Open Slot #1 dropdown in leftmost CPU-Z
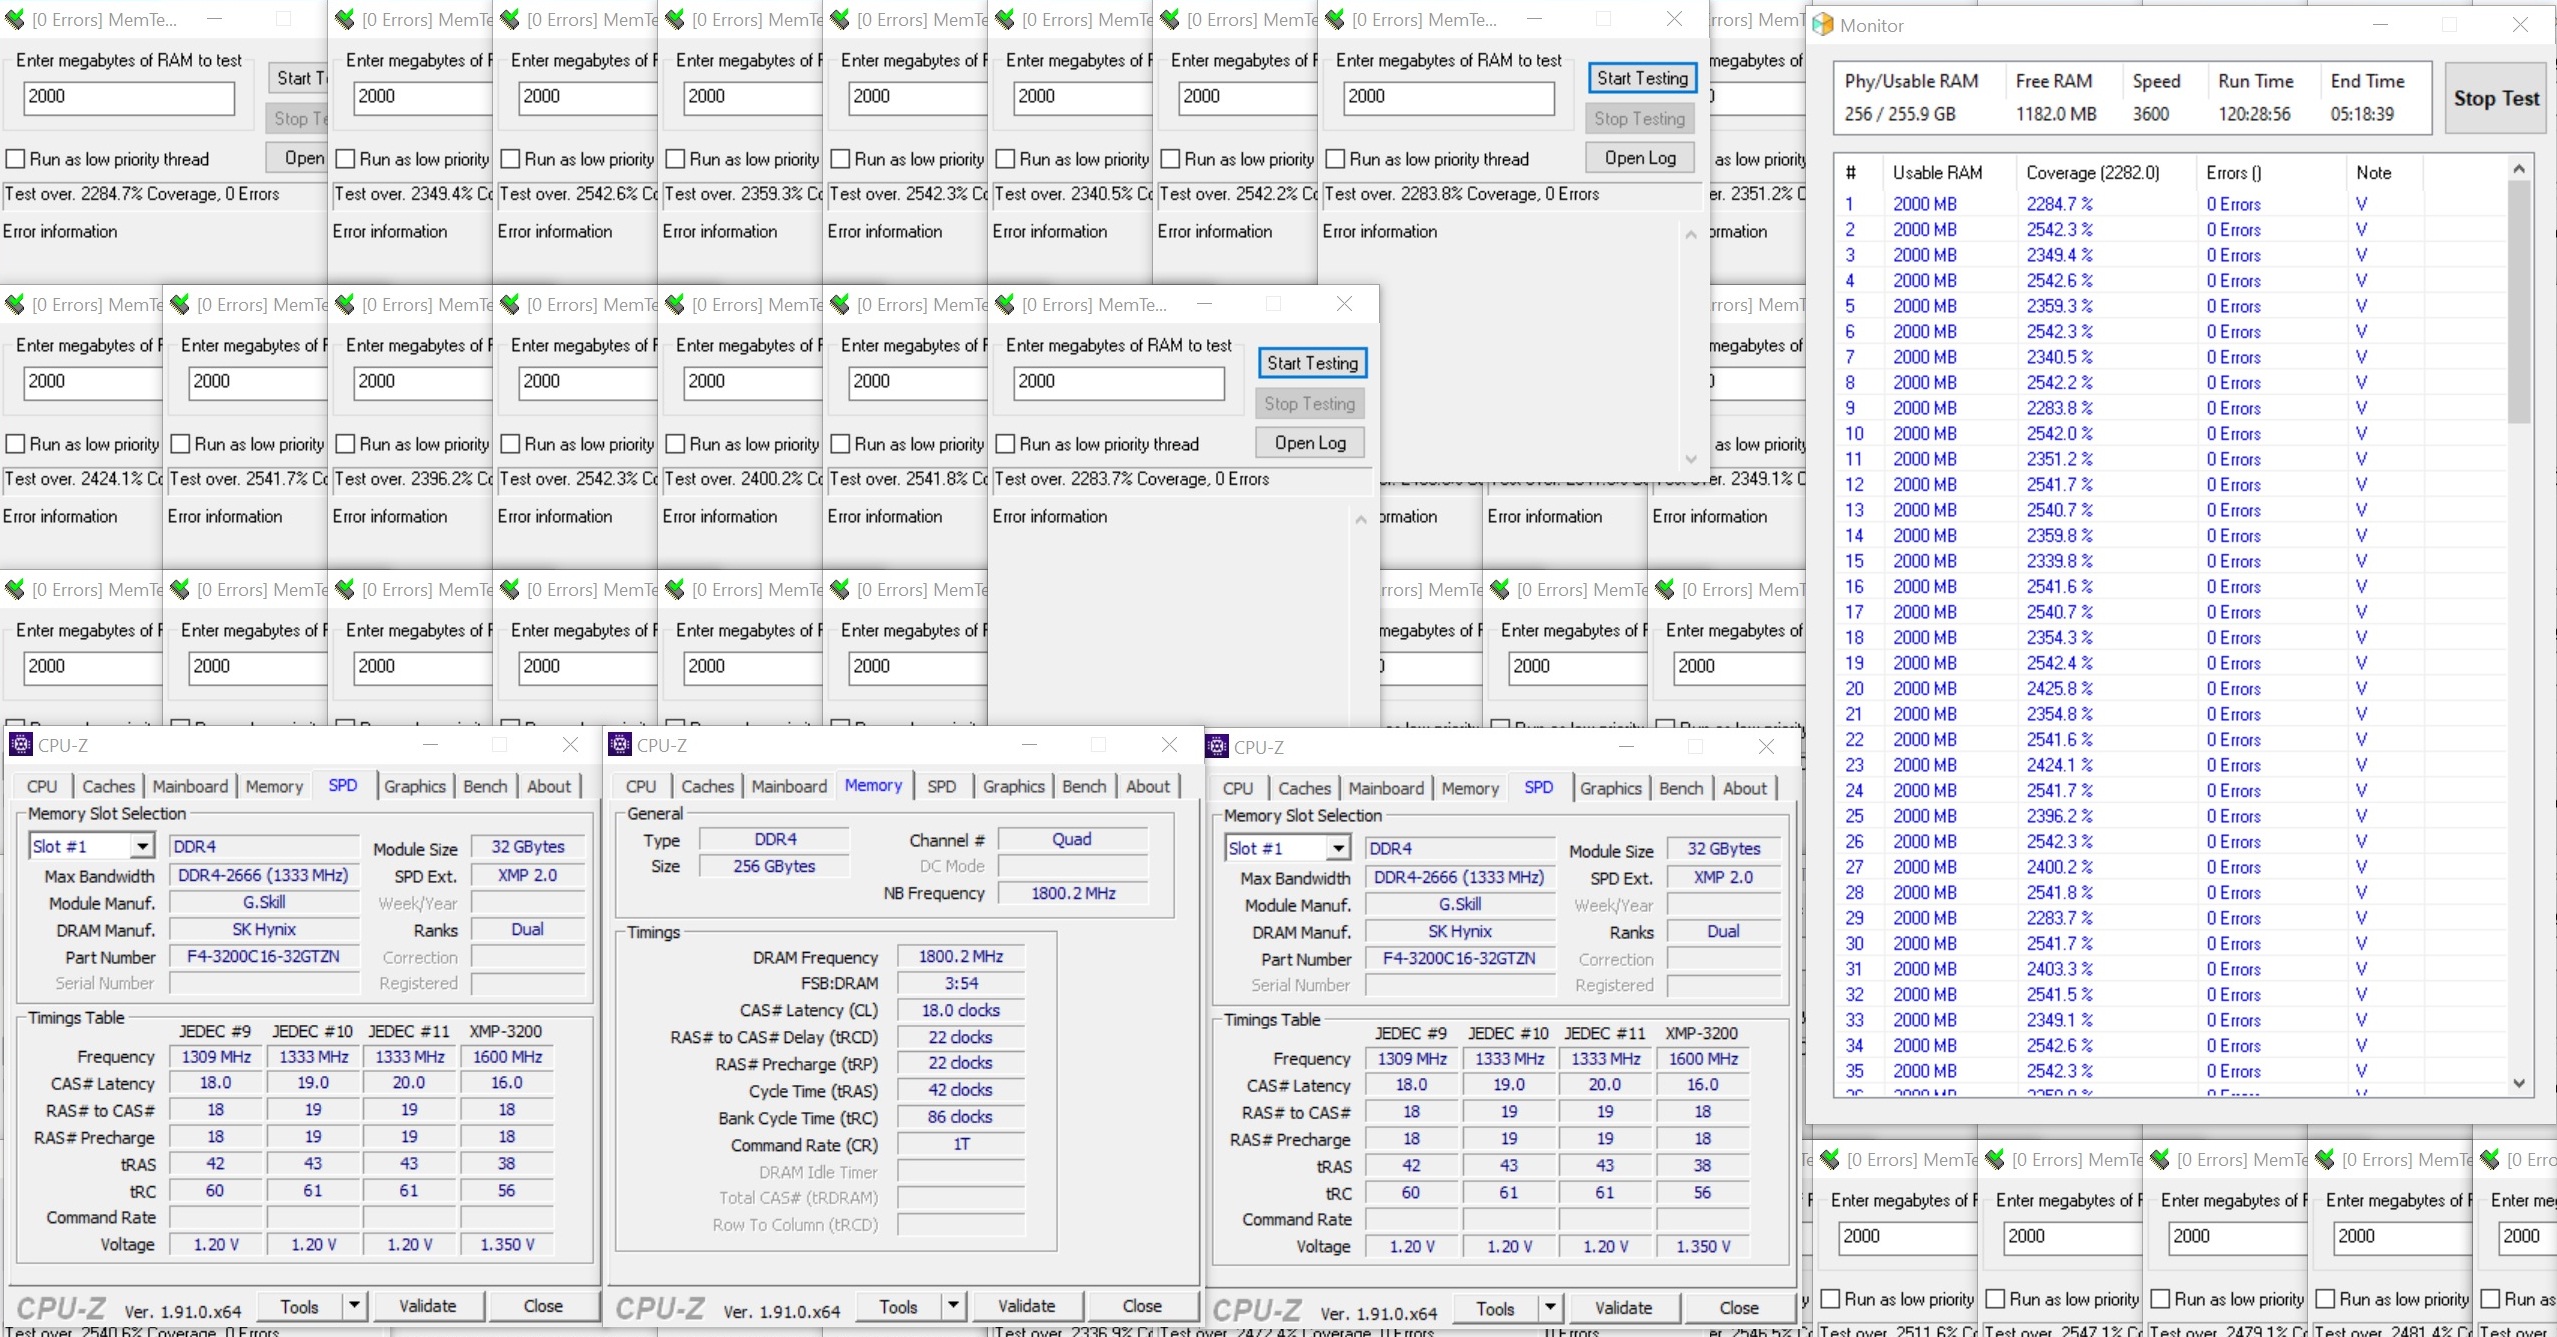The height and width of the screenshot is (1337, 2557). (143, 846)
